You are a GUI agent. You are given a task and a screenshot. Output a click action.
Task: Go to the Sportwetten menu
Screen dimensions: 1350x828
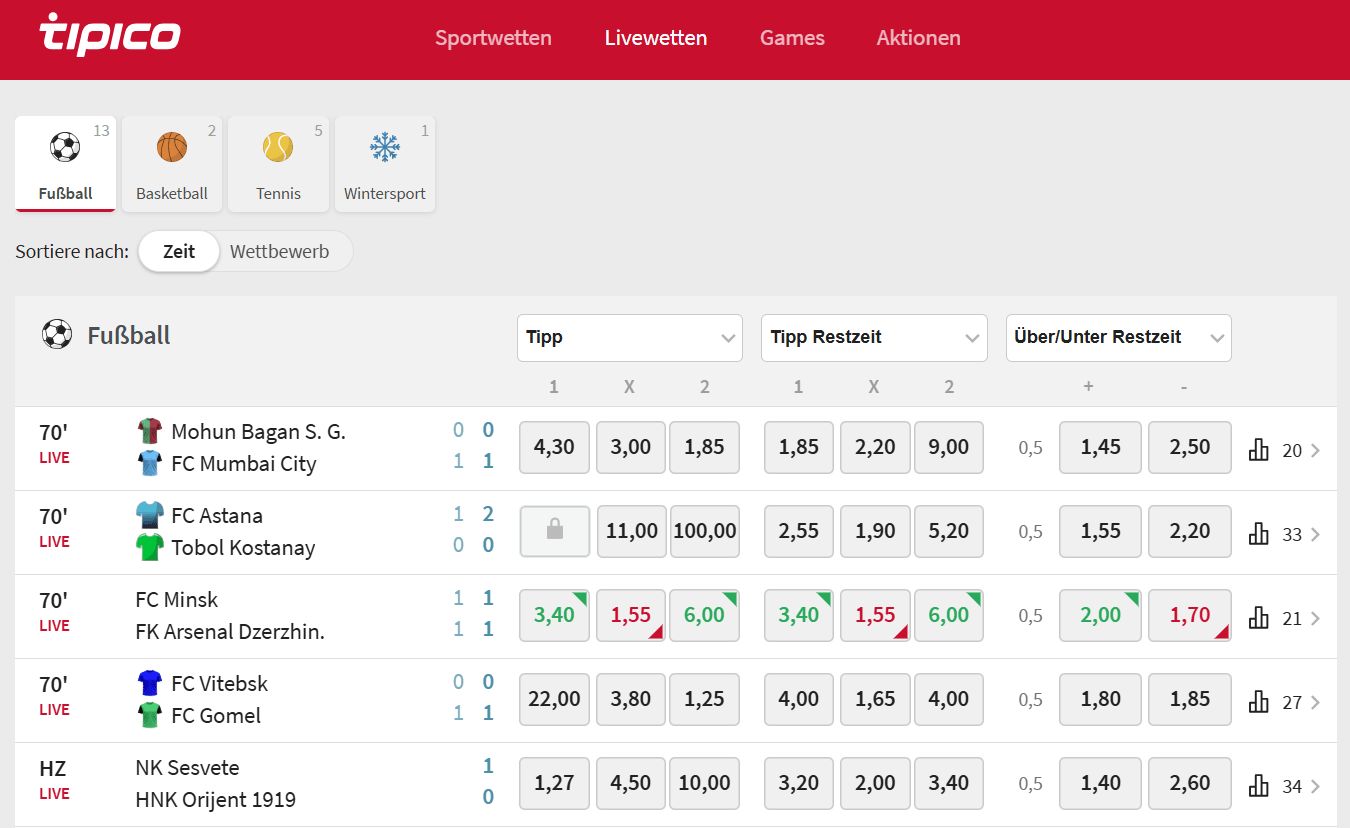[x=493, y=38]
